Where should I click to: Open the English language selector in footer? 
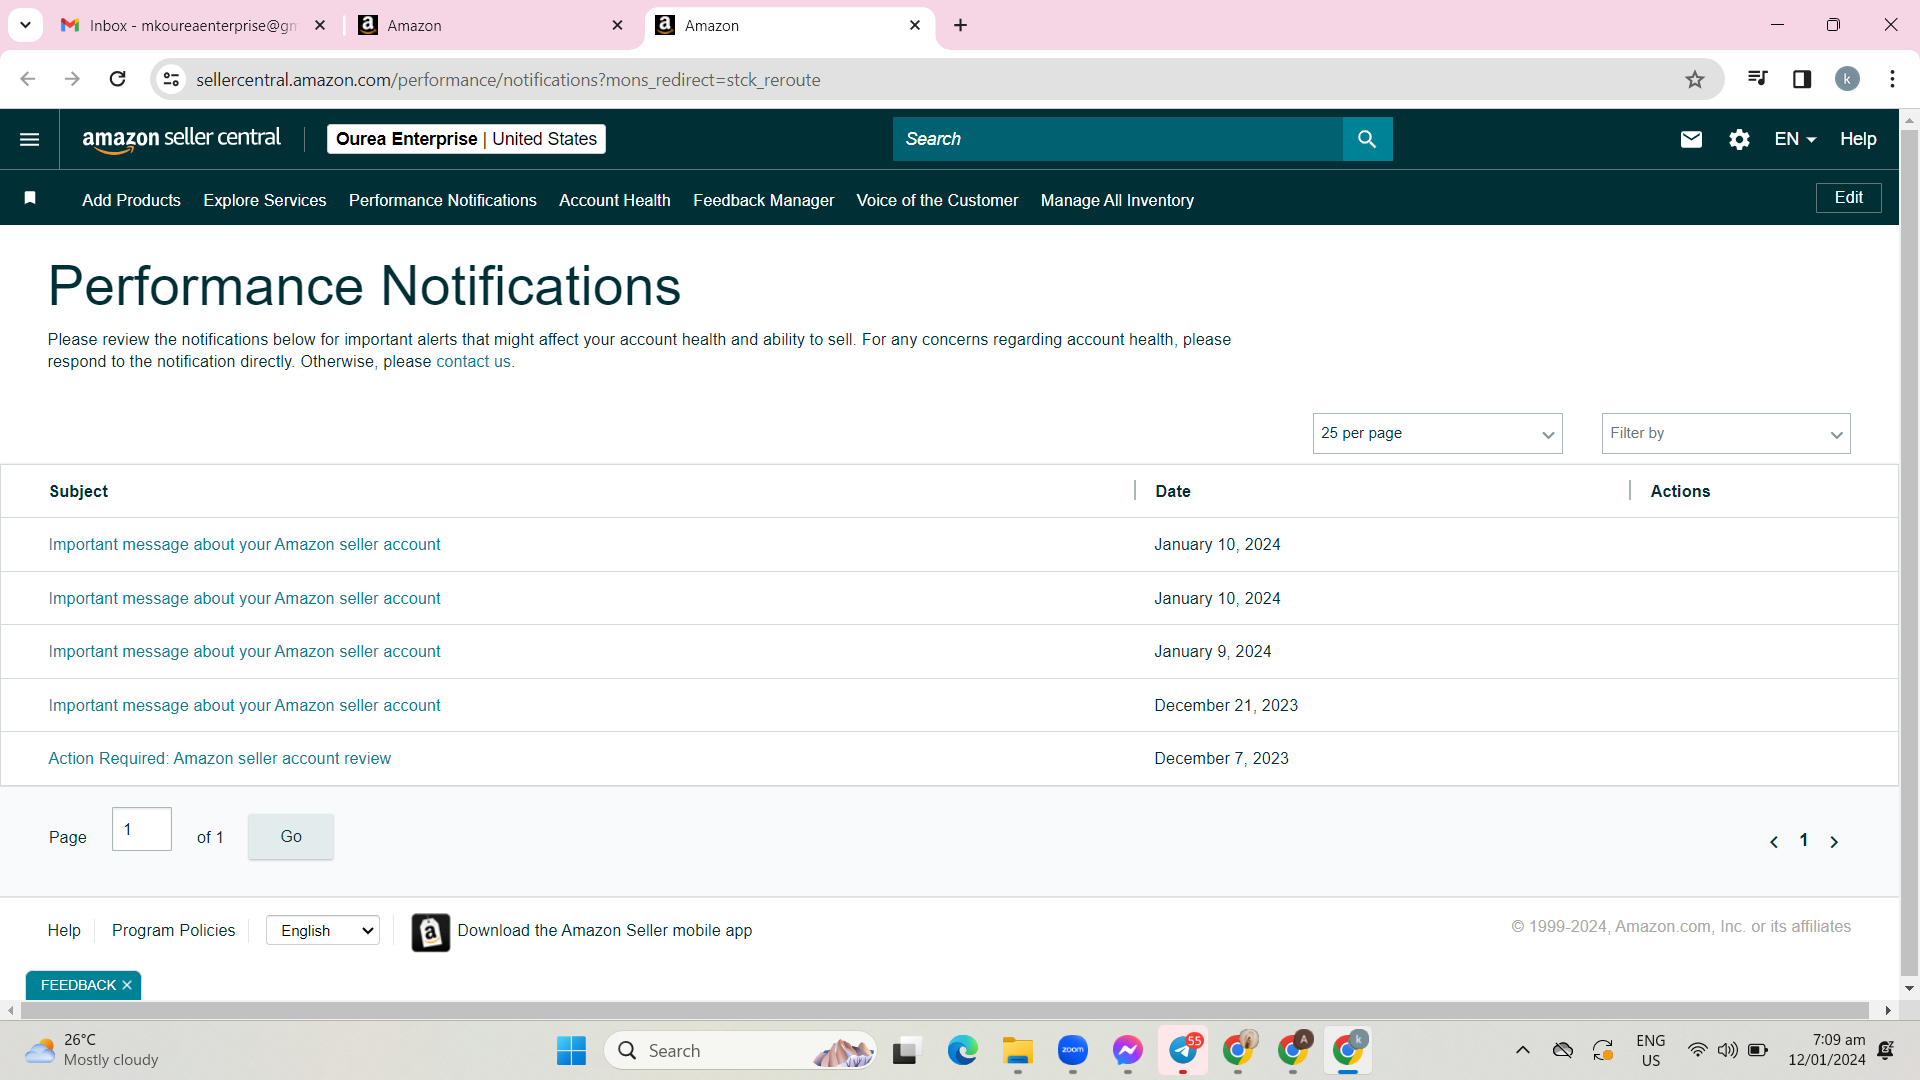[323, 931]
